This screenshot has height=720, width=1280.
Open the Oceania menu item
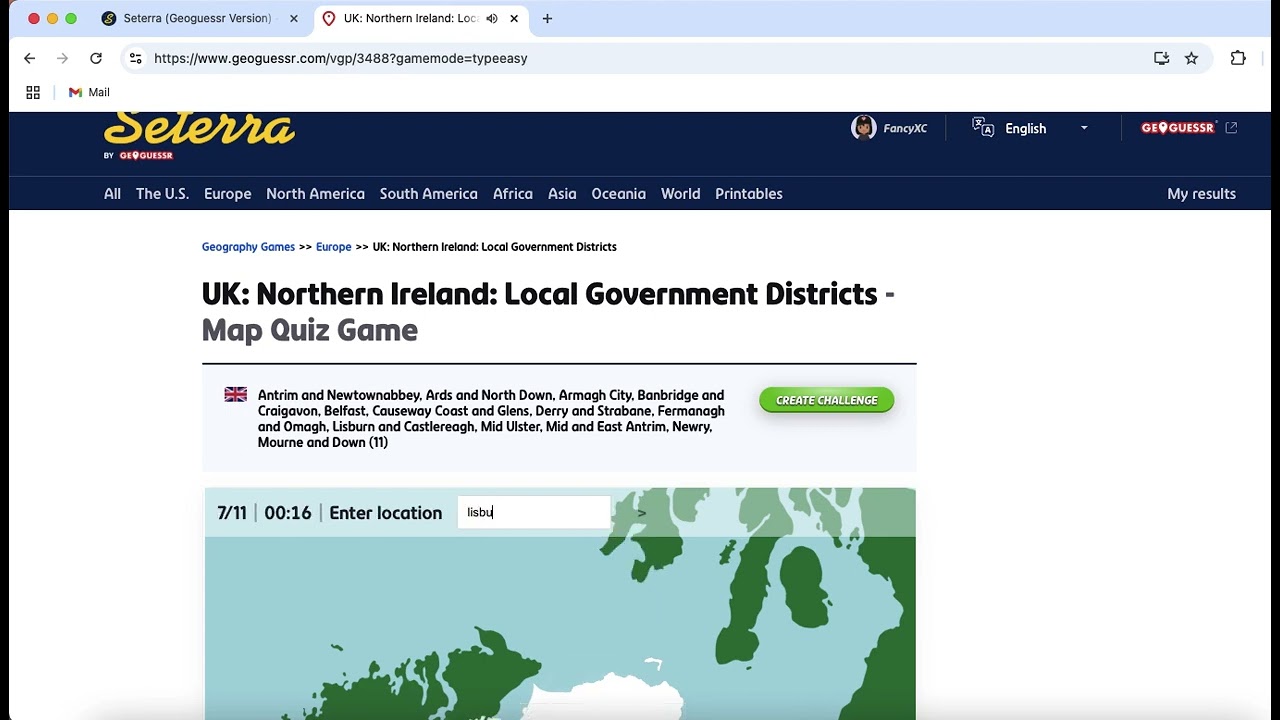(619, 194)
